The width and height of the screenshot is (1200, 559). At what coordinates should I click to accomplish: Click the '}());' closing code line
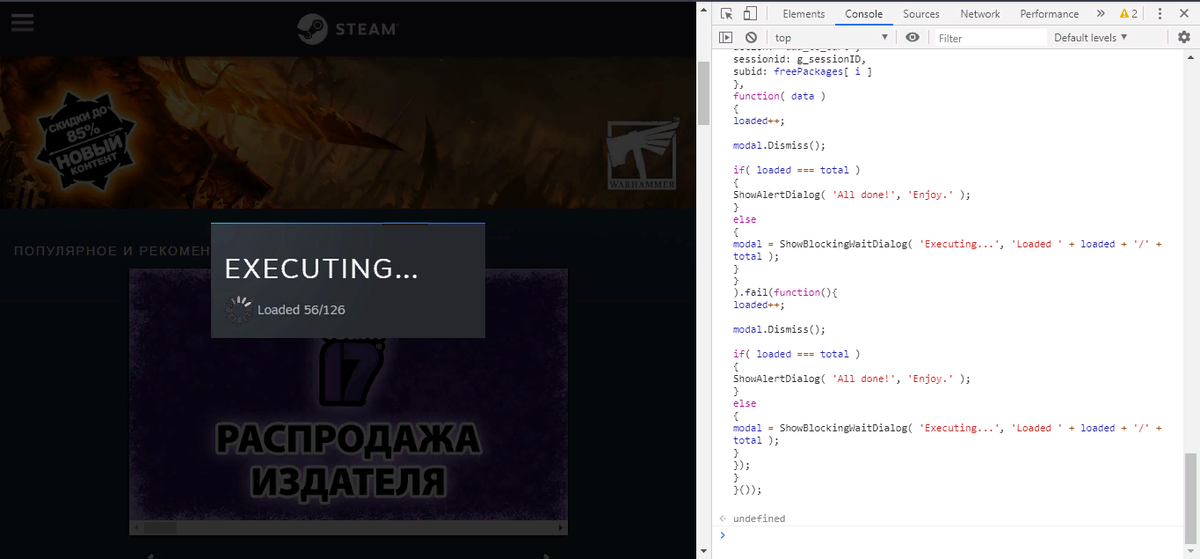[x=748, y=490]
